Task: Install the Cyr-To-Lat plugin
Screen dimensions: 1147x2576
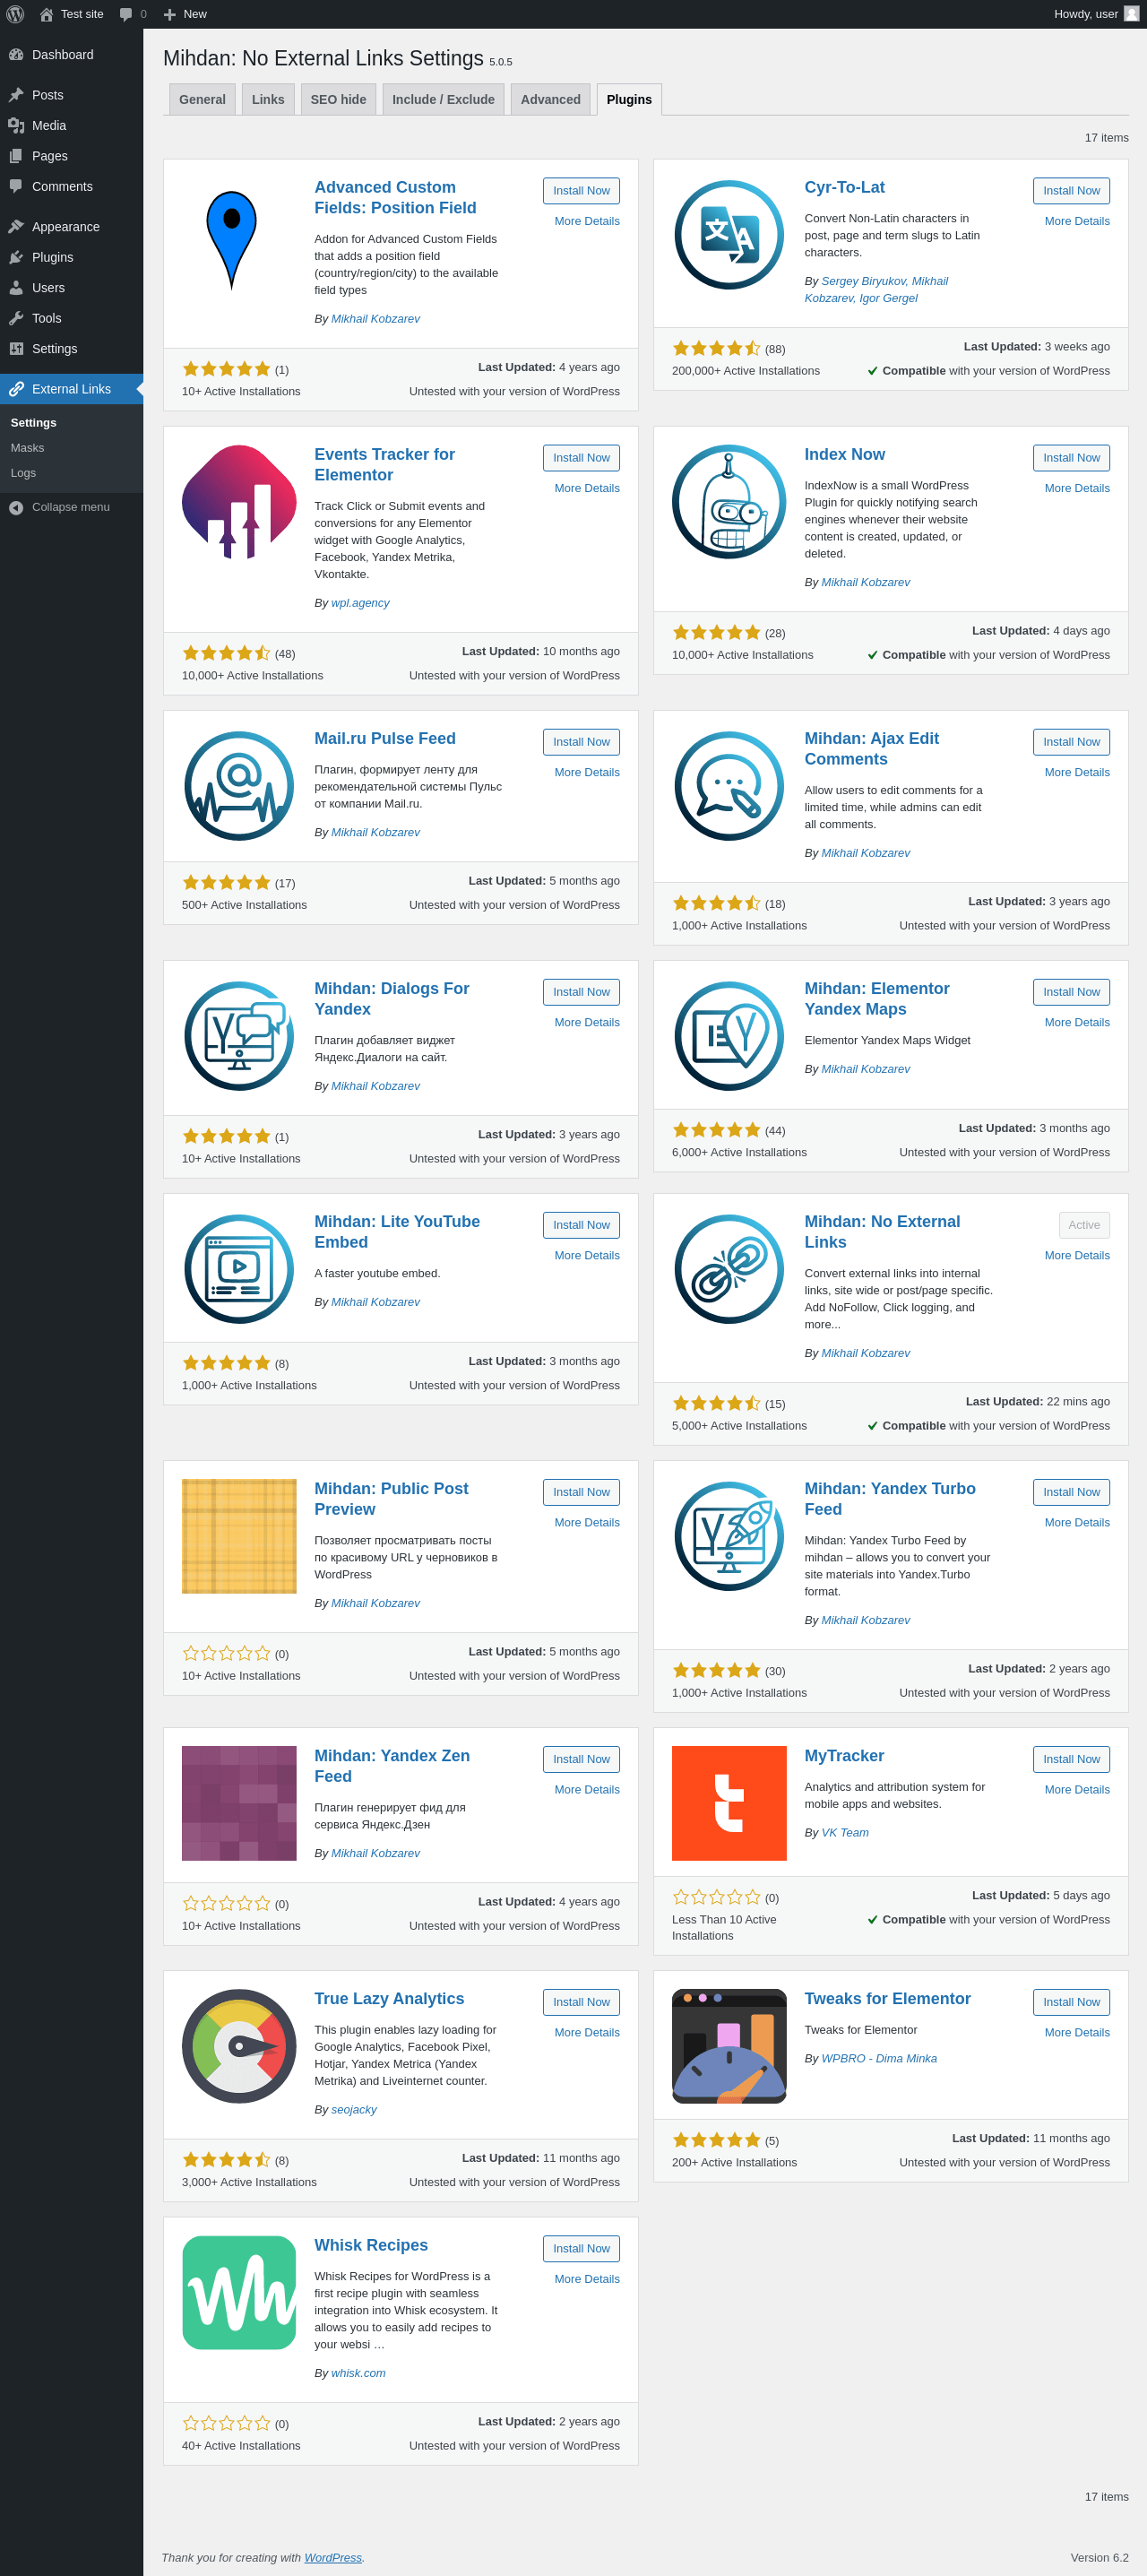Action: pos(1070,191)
